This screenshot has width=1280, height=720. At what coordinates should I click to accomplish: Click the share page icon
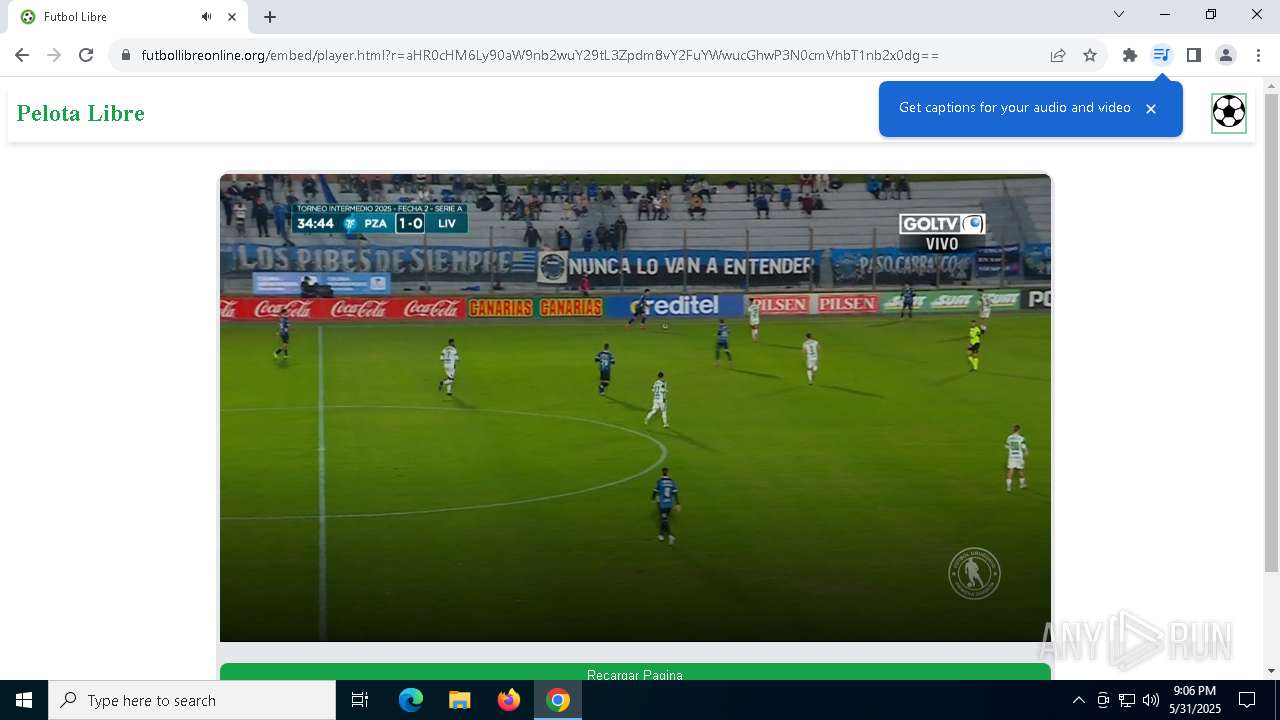(1058, 55)
